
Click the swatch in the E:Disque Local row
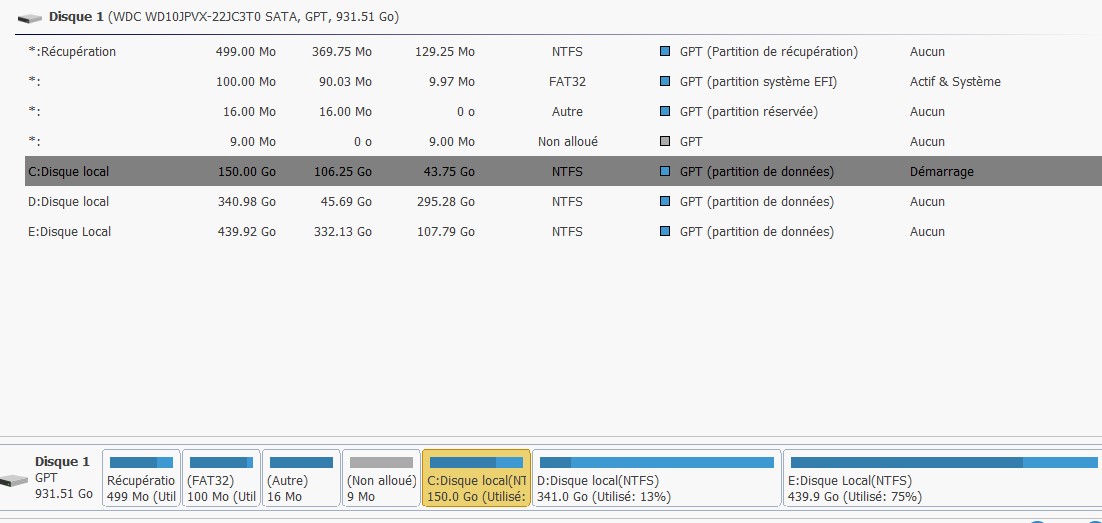pos(665,231)
